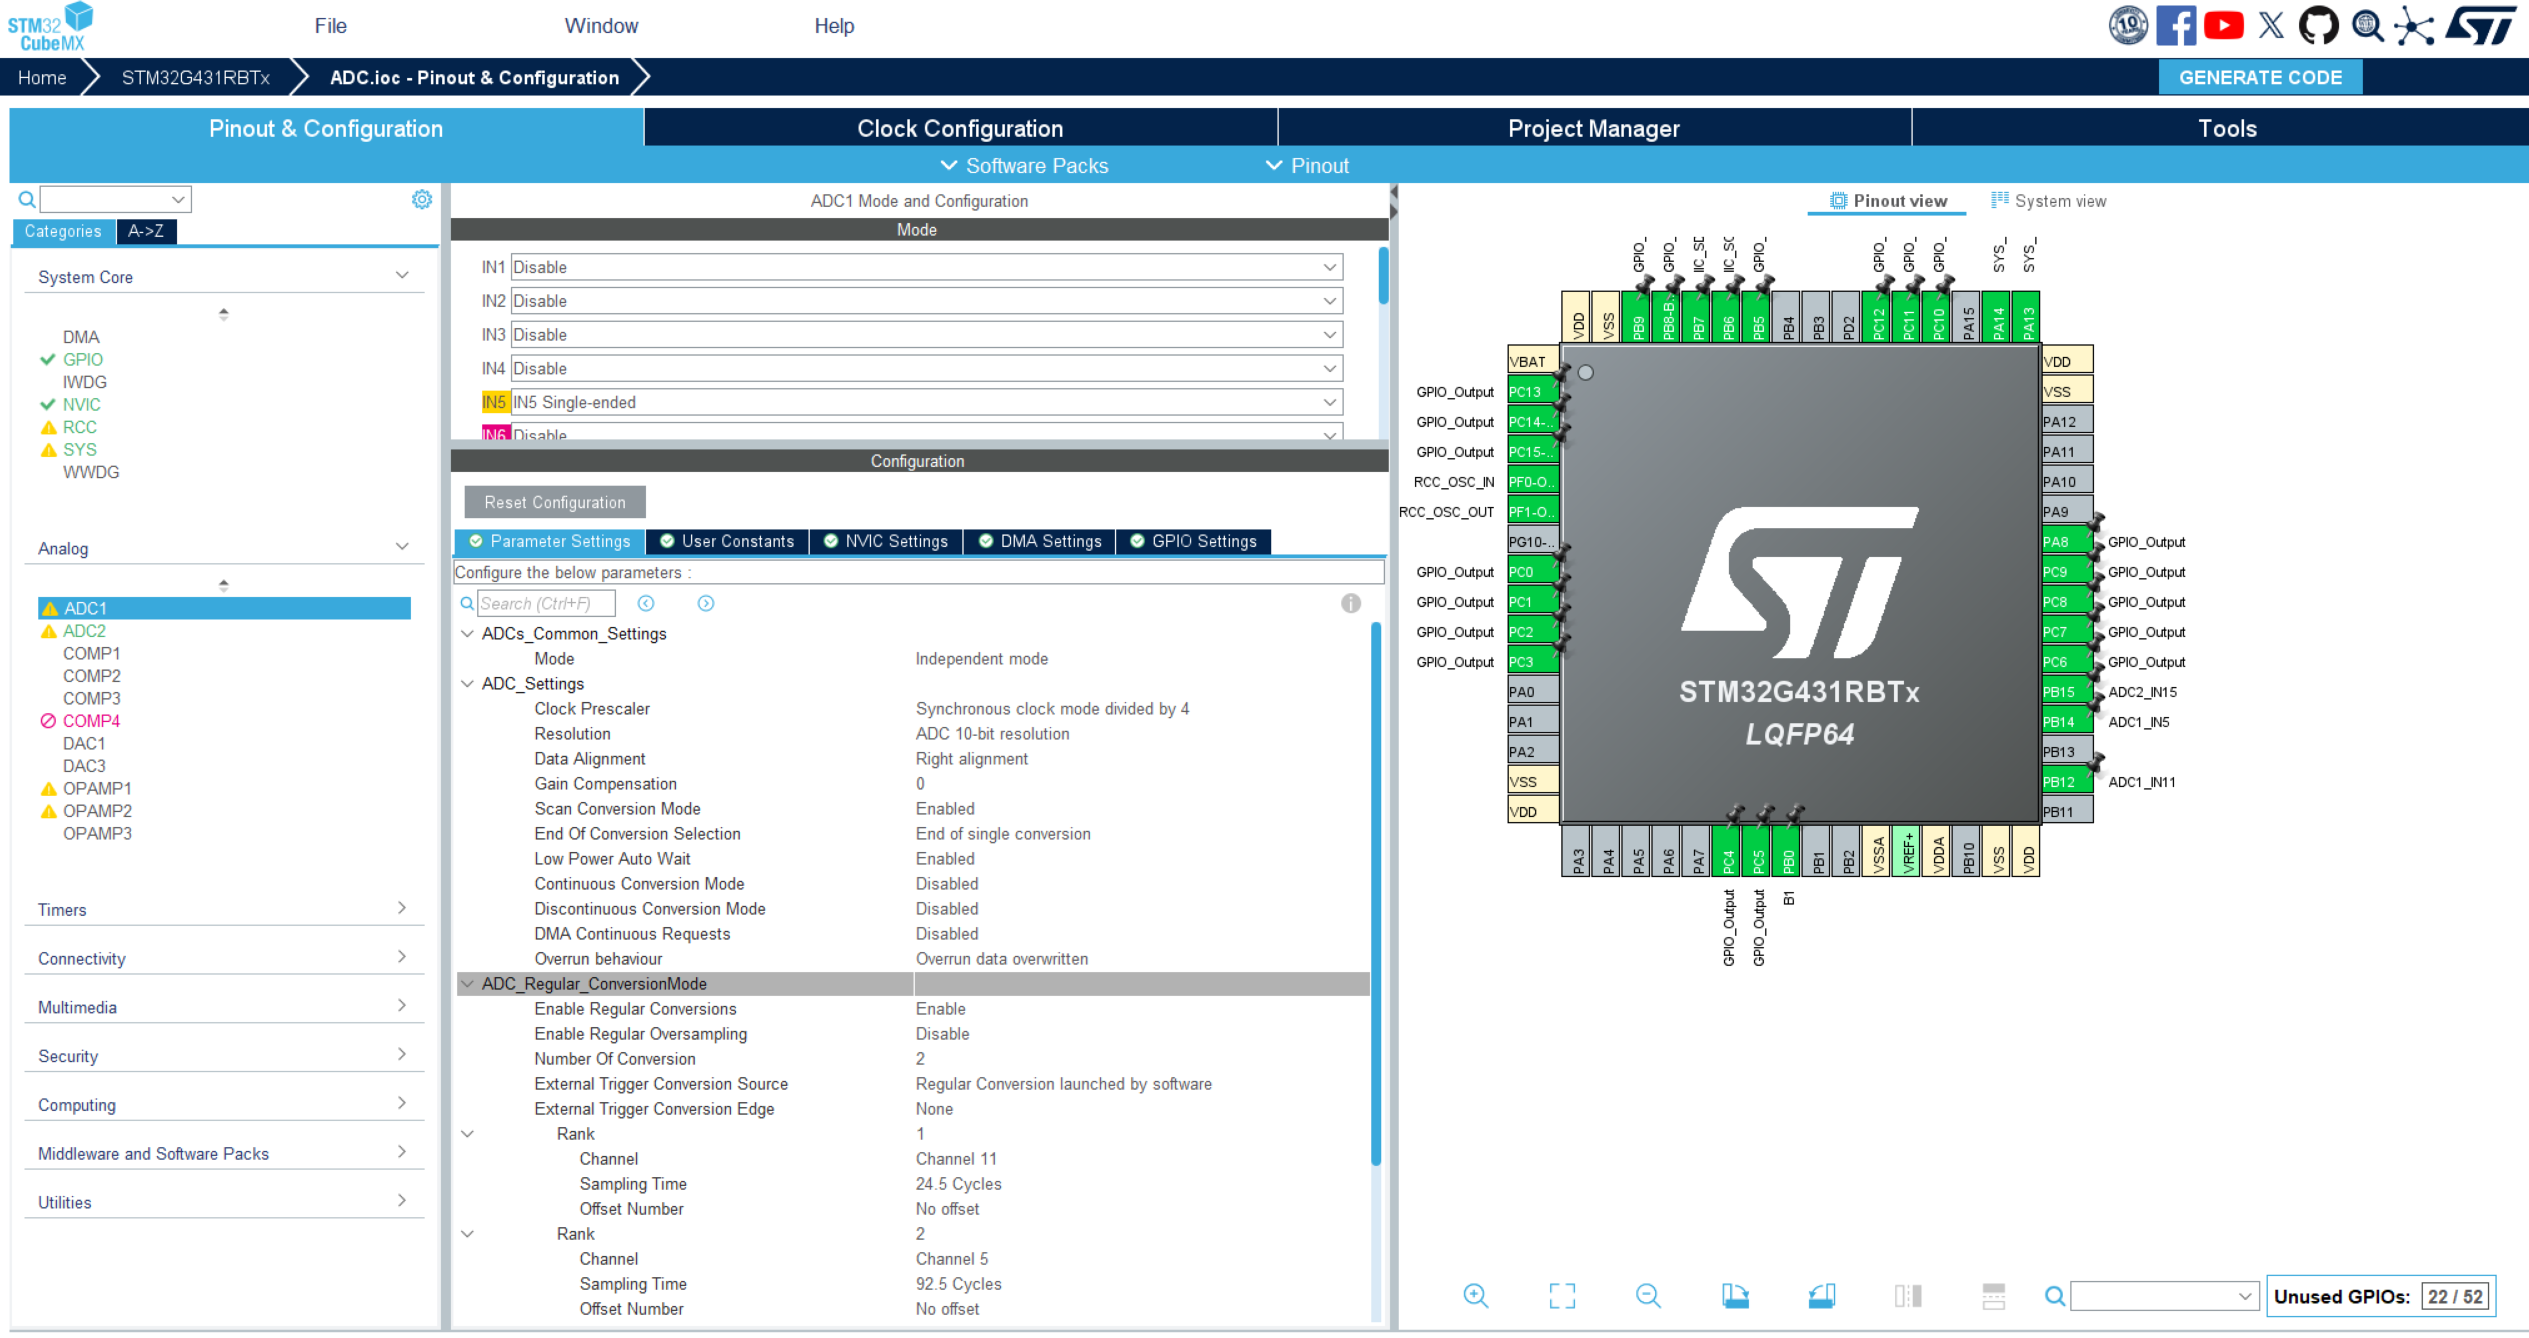
Task: Open the Clock Configuration tab
Action: [x=959, y=129]
